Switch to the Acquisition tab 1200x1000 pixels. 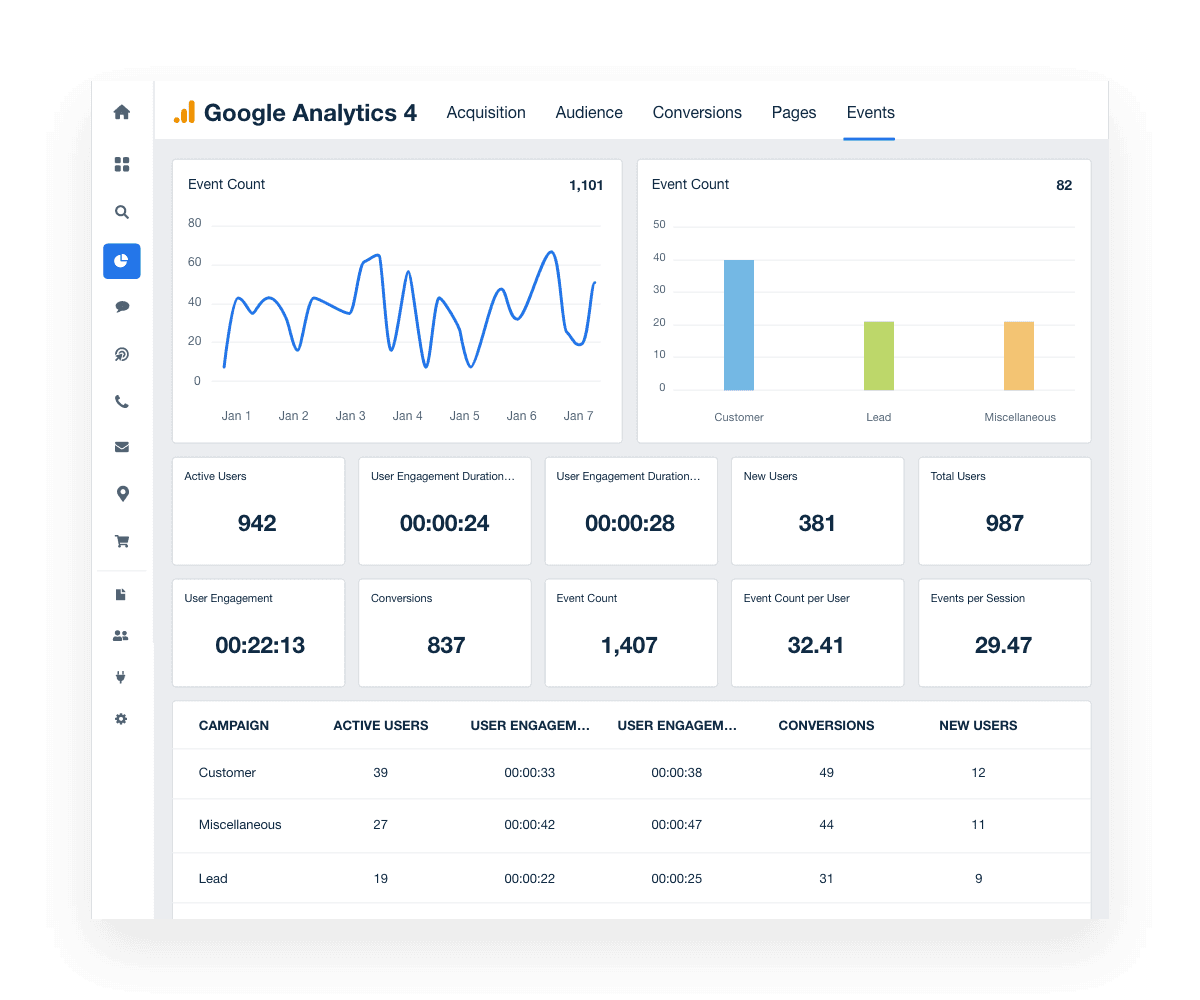[x=486, y=113]
